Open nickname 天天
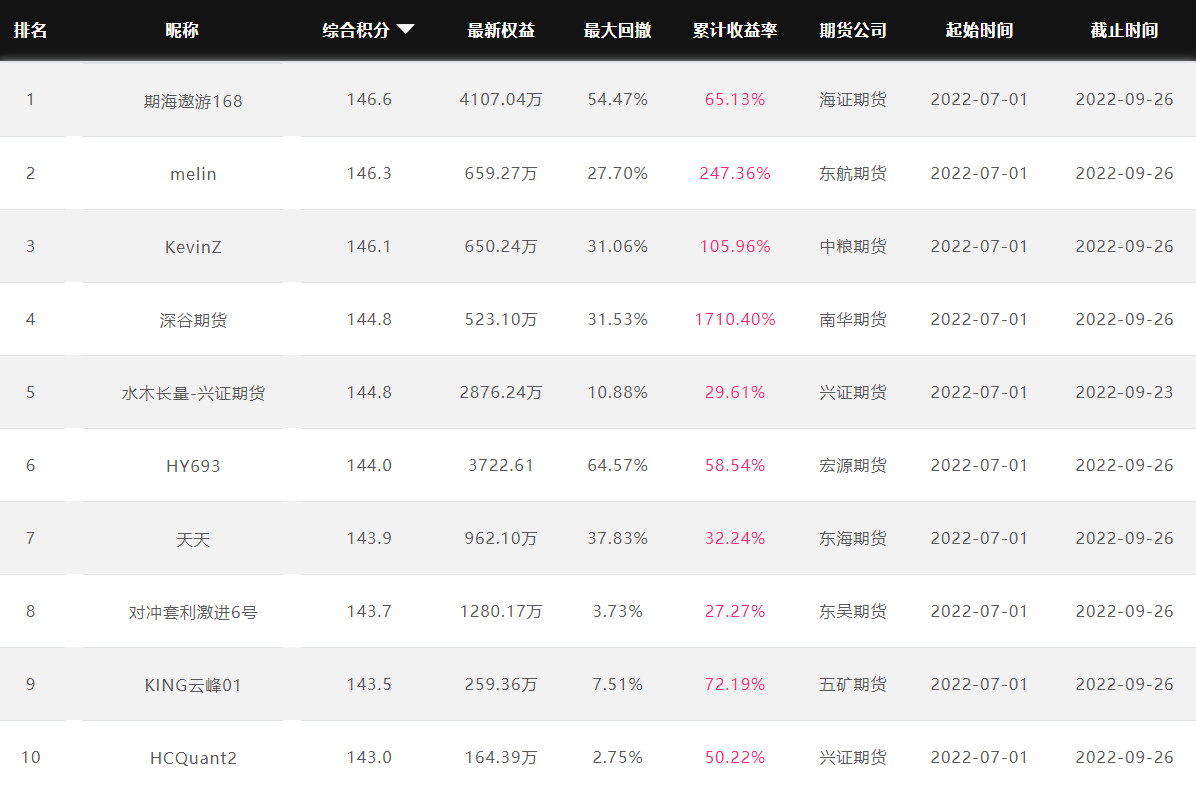1196x790 pixels. coord(193,539)
